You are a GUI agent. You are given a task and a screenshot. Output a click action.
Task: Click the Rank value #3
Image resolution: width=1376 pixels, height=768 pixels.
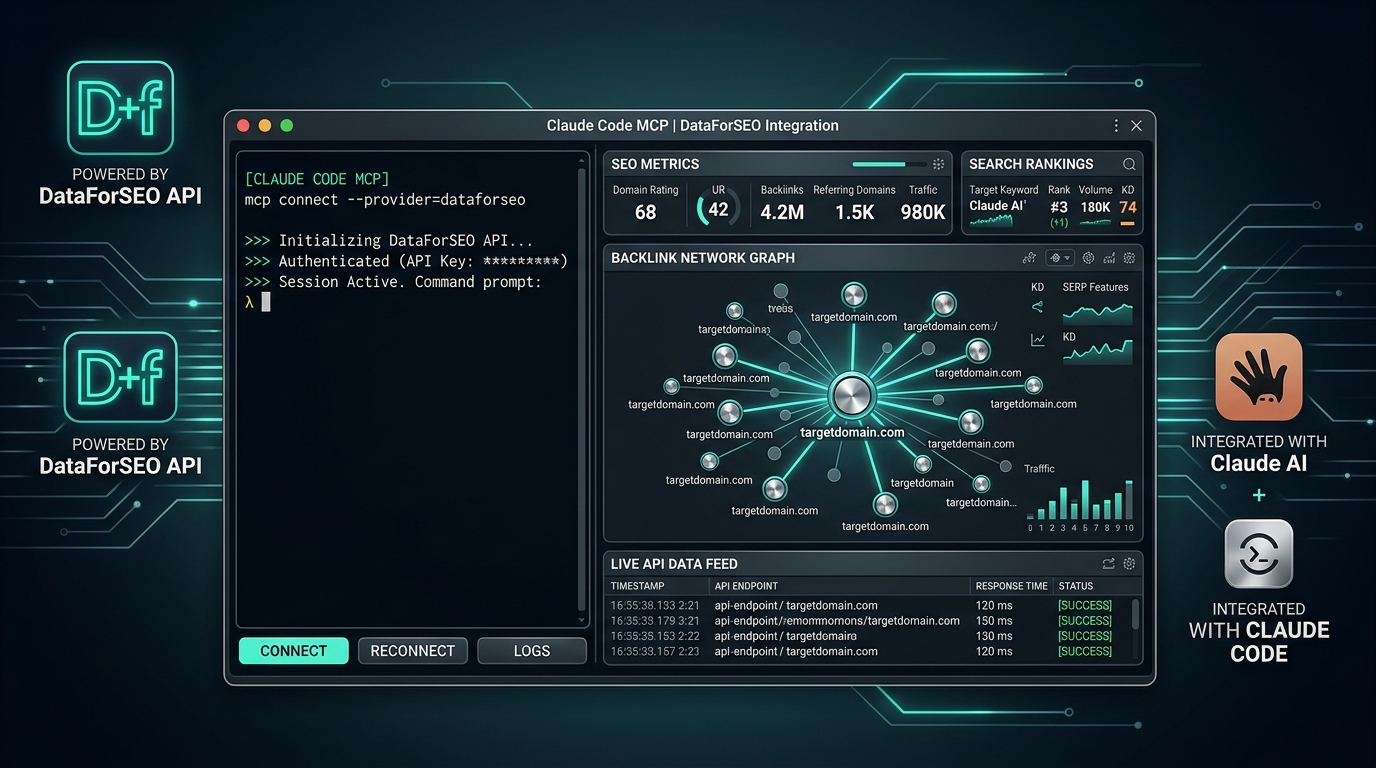point(1059,207)
